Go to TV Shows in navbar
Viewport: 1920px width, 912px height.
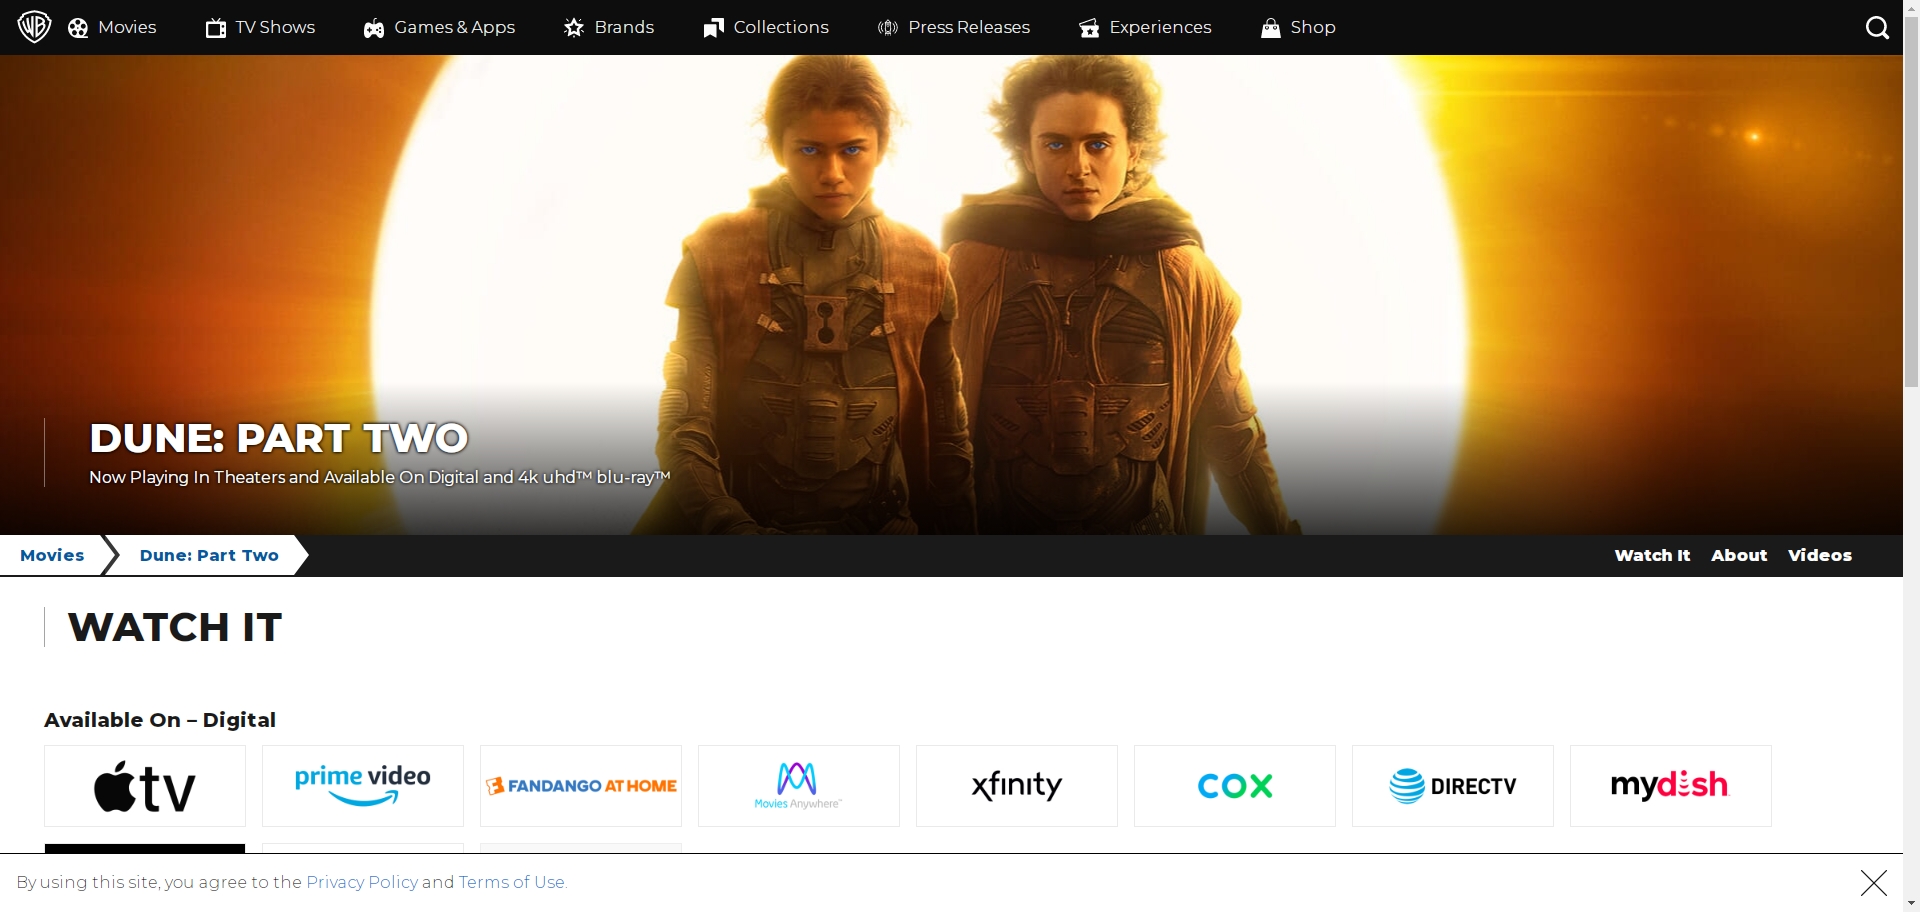click(x=261, y=27)
